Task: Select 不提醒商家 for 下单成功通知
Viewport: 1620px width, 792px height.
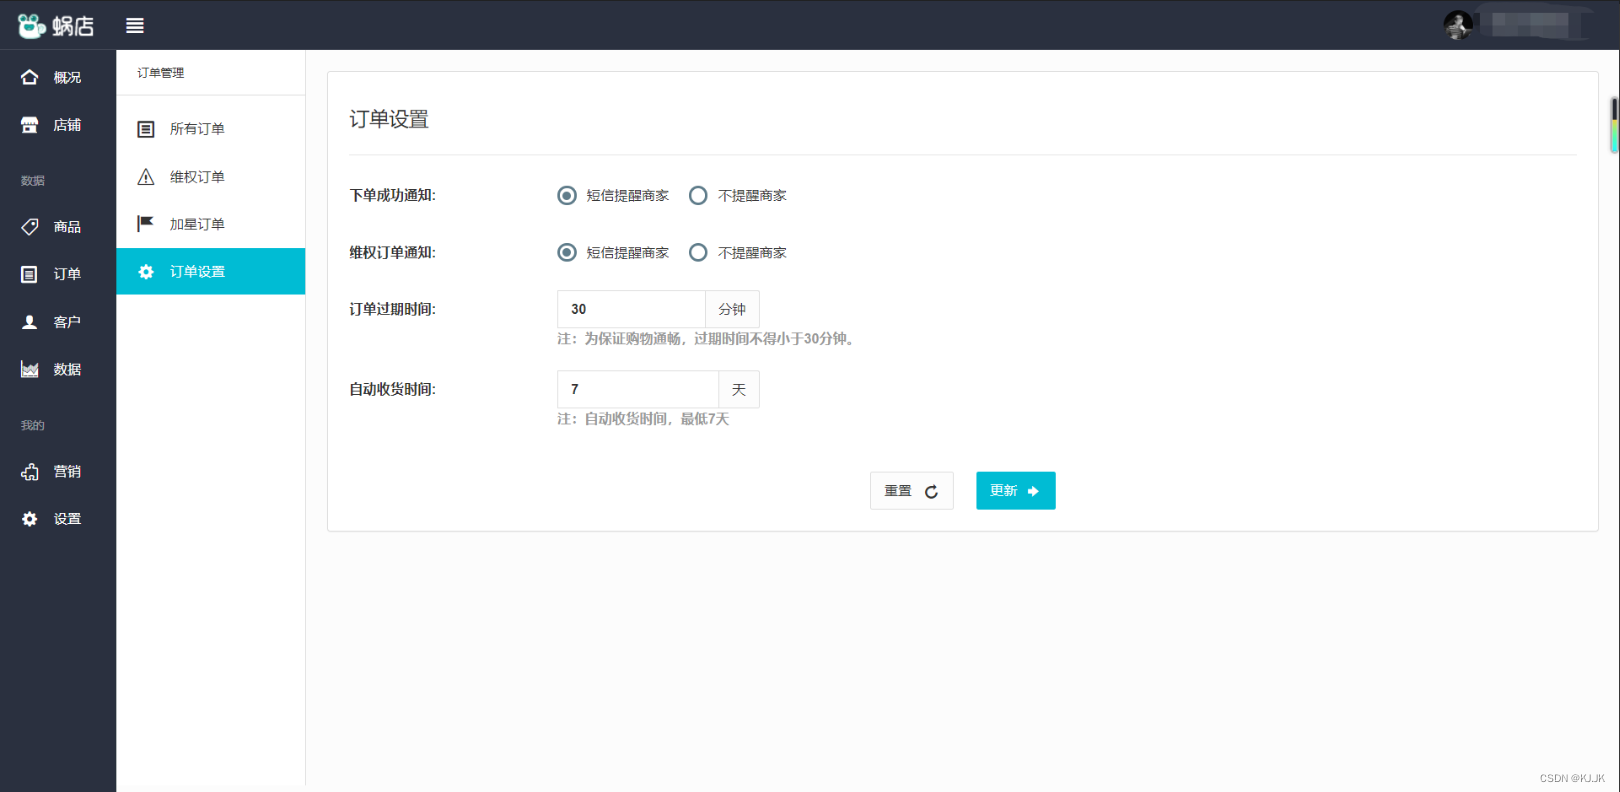Action: 698,195
